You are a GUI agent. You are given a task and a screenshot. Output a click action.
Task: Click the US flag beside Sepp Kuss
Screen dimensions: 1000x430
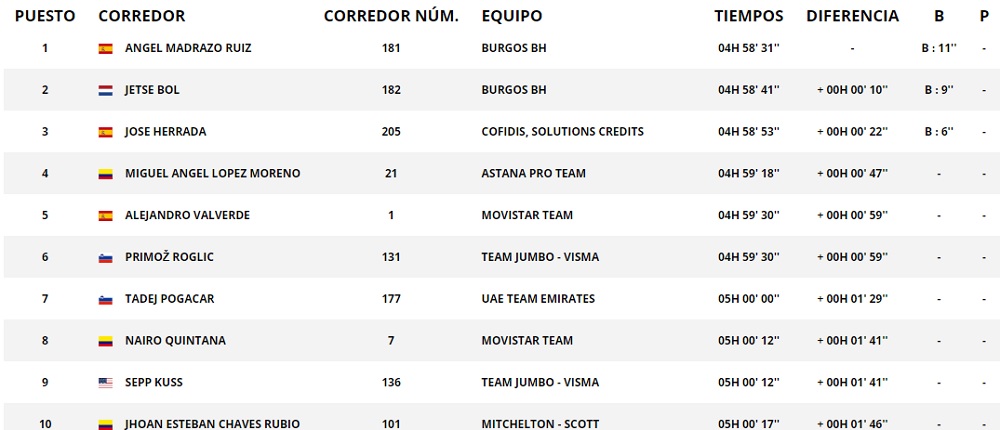click(105, 382)
